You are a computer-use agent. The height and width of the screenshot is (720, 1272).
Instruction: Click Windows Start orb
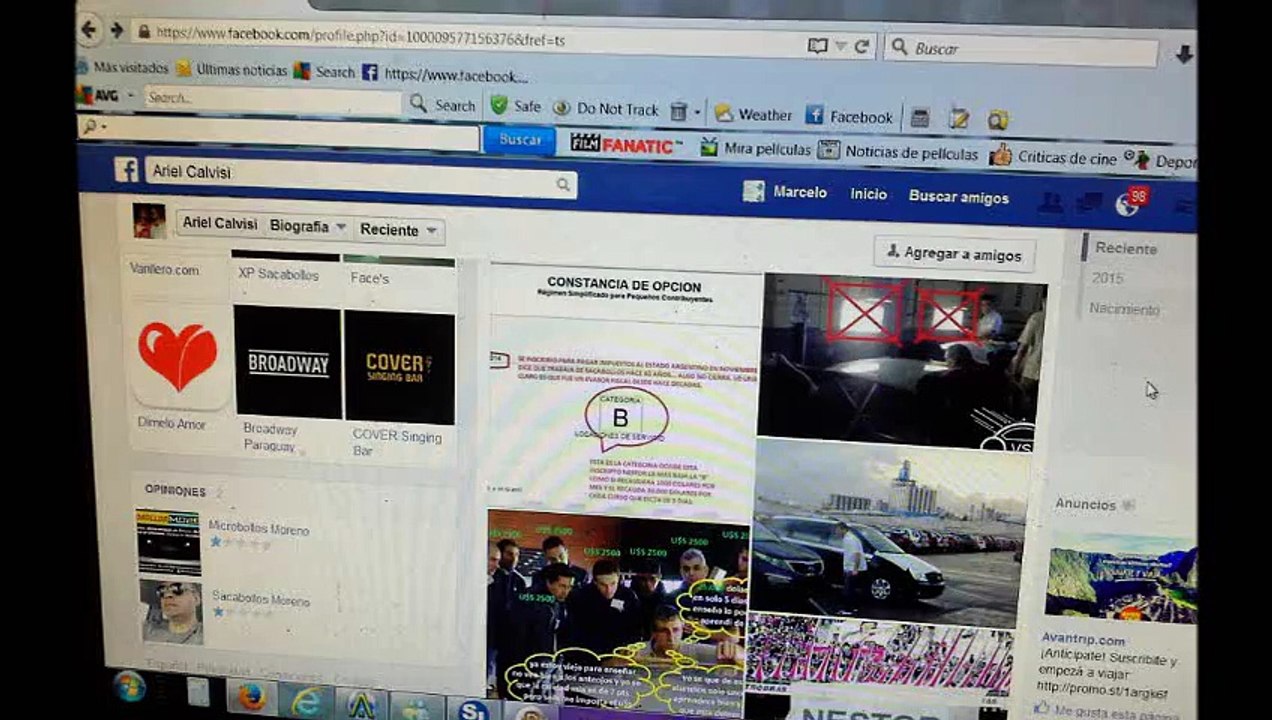tap(129, 687)
